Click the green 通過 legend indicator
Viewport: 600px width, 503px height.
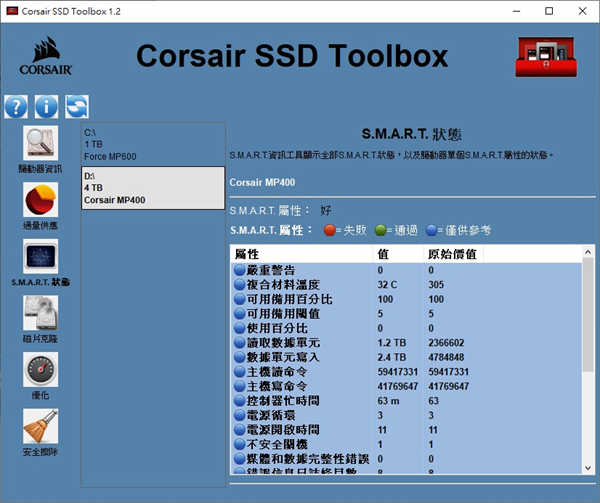[x=380, y=230]
